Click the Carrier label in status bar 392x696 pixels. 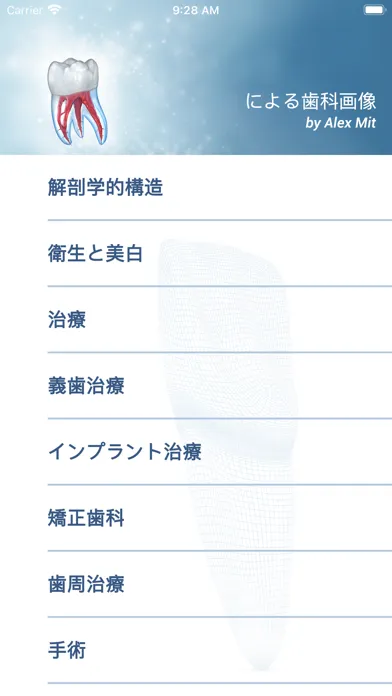click(25, 10)
